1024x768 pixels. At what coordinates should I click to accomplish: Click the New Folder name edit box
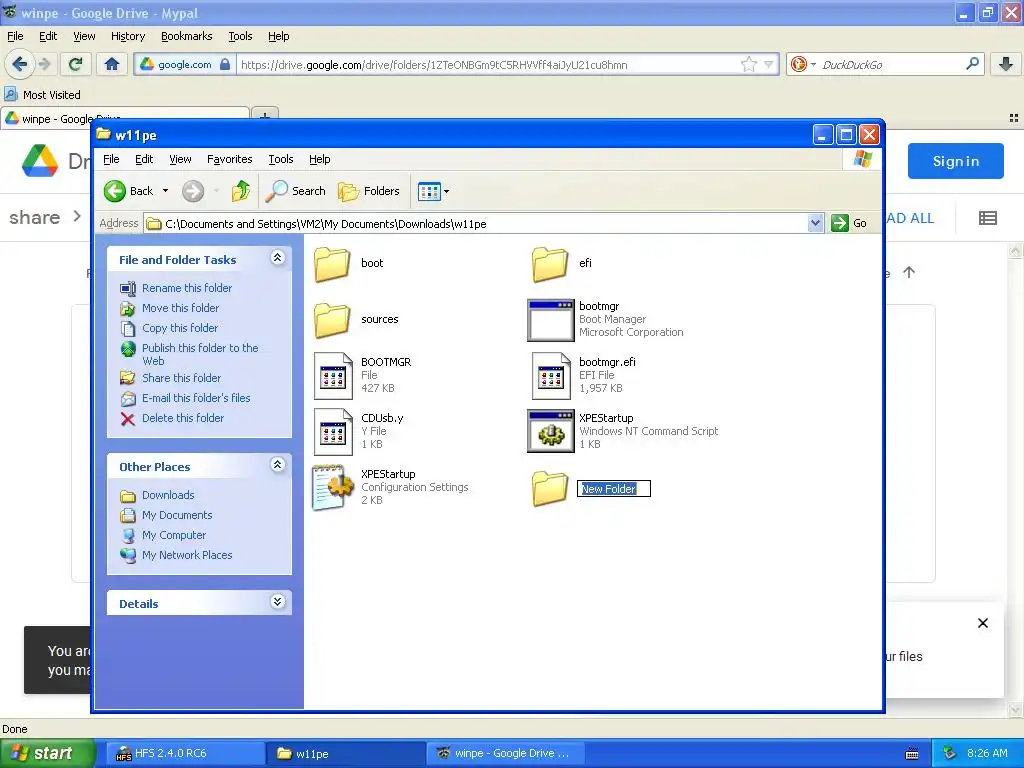(614, 488)
